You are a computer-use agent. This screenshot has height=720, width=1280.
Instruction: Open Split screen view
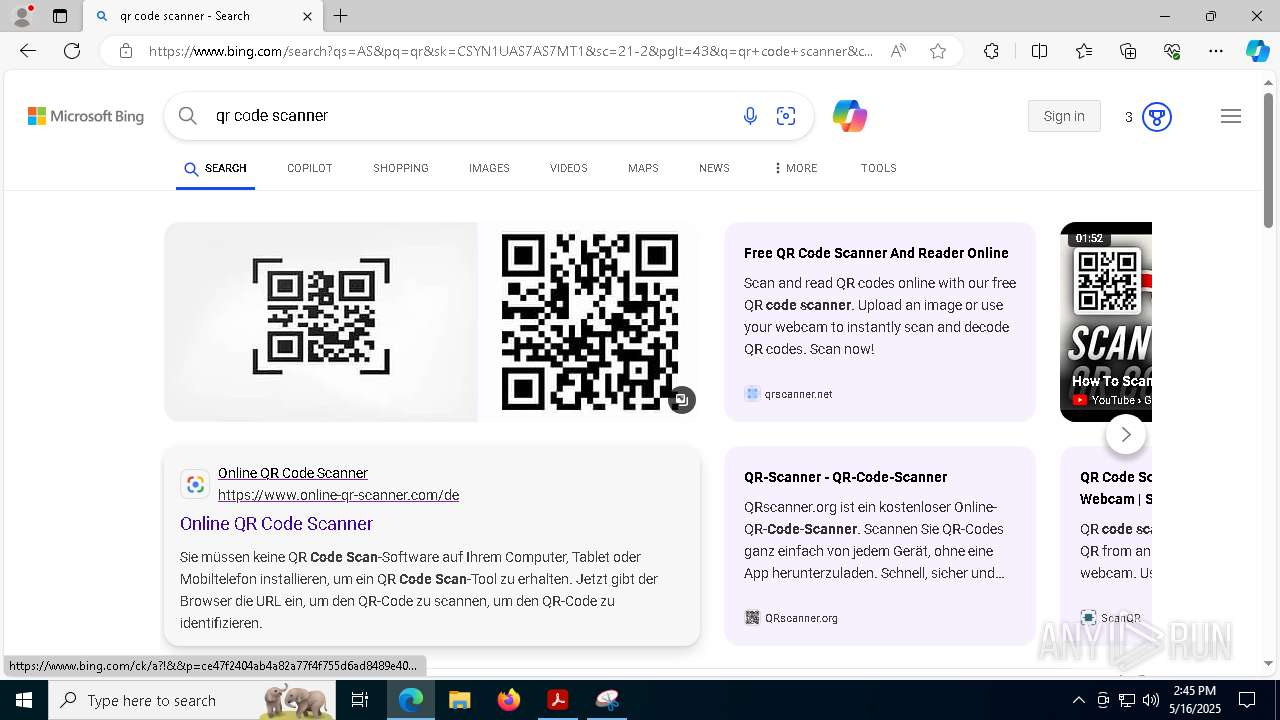click(1039, 51)
